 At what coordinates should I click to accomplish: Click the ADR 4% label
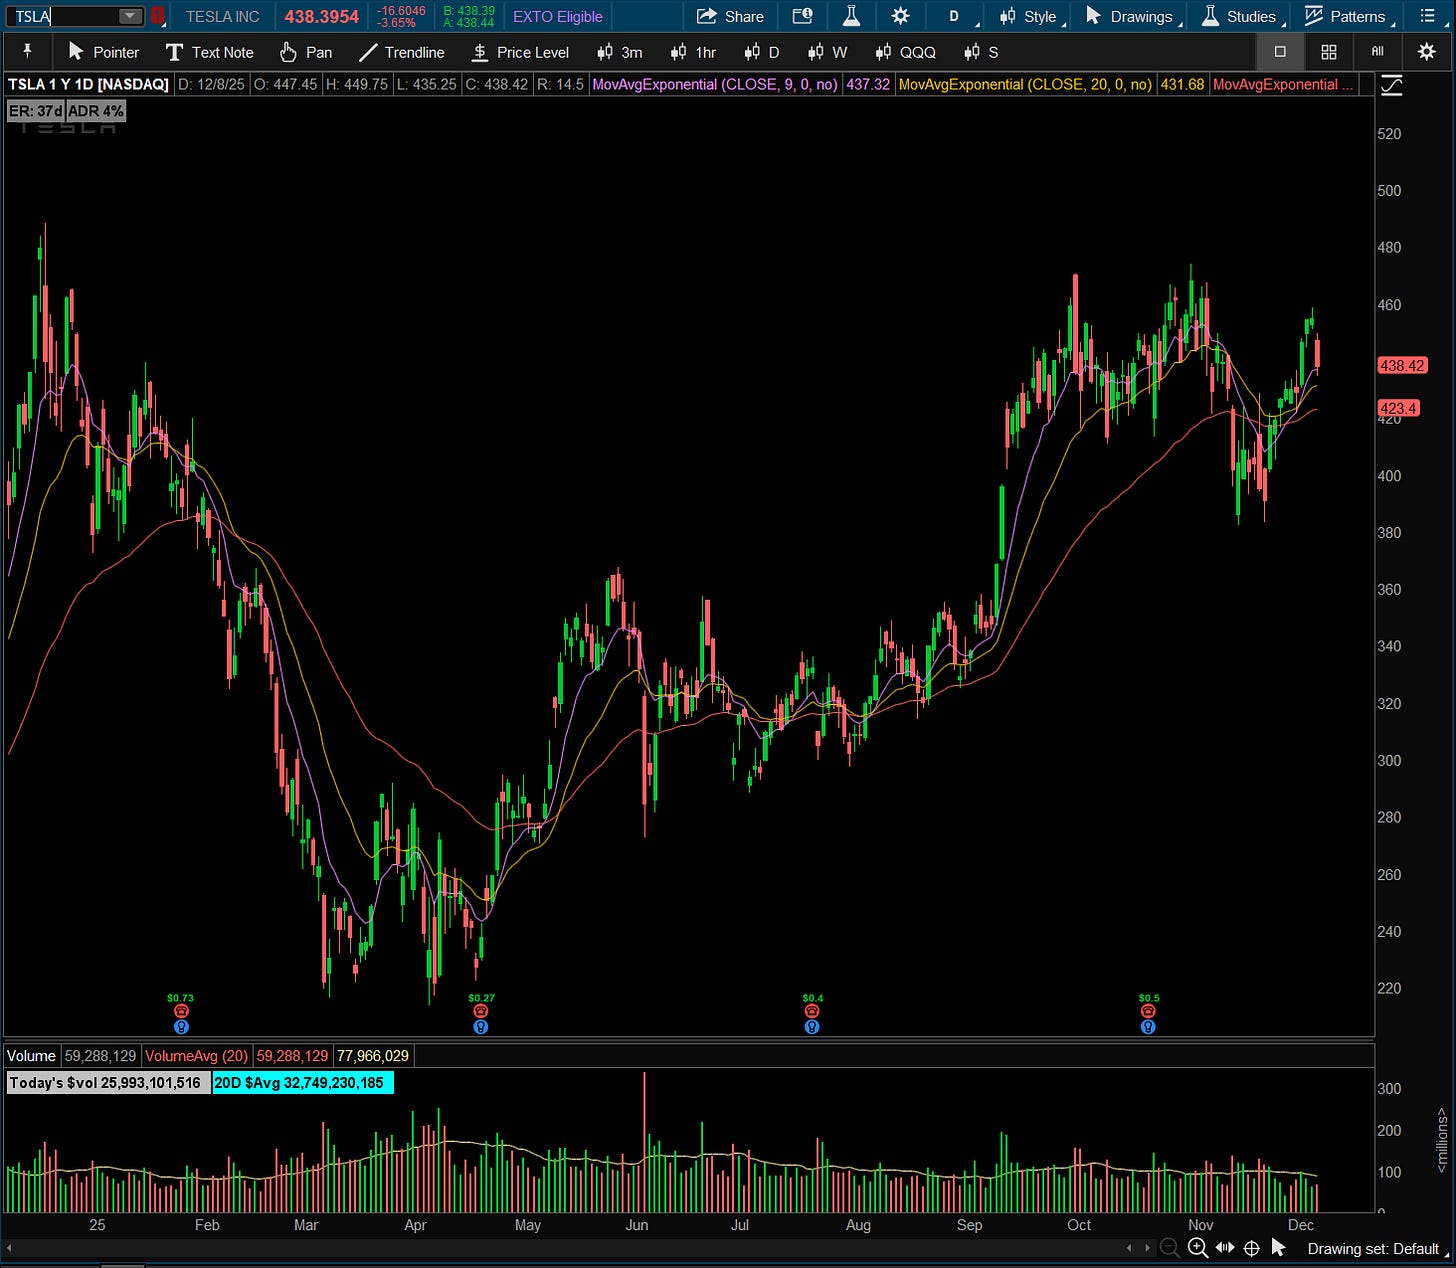click(x=96, y=111)
